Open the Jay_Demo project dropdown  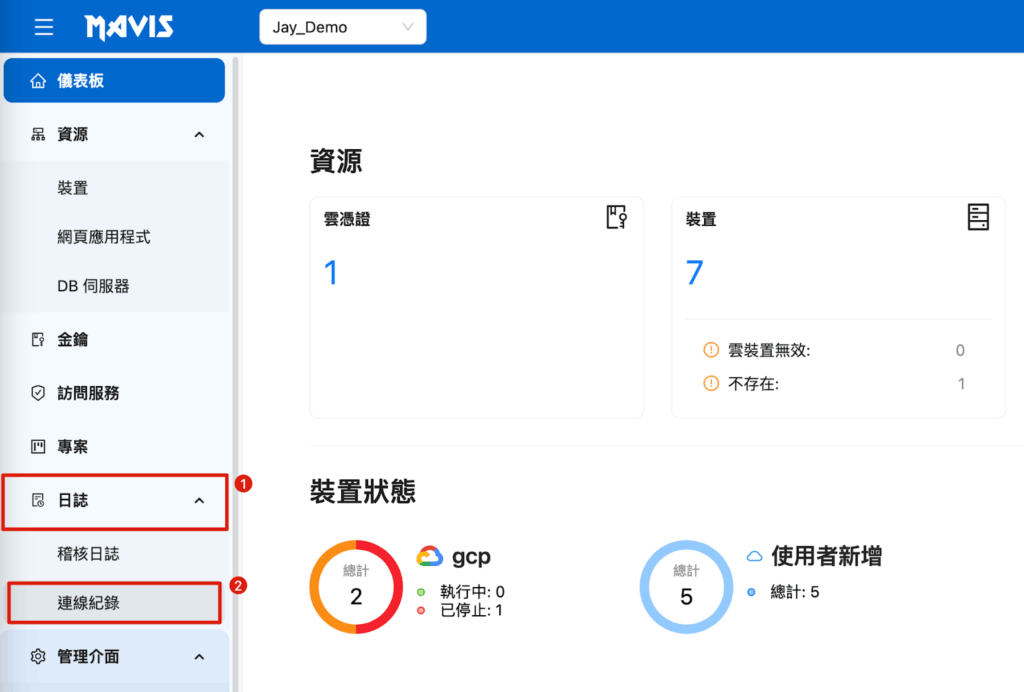(342, 27)
